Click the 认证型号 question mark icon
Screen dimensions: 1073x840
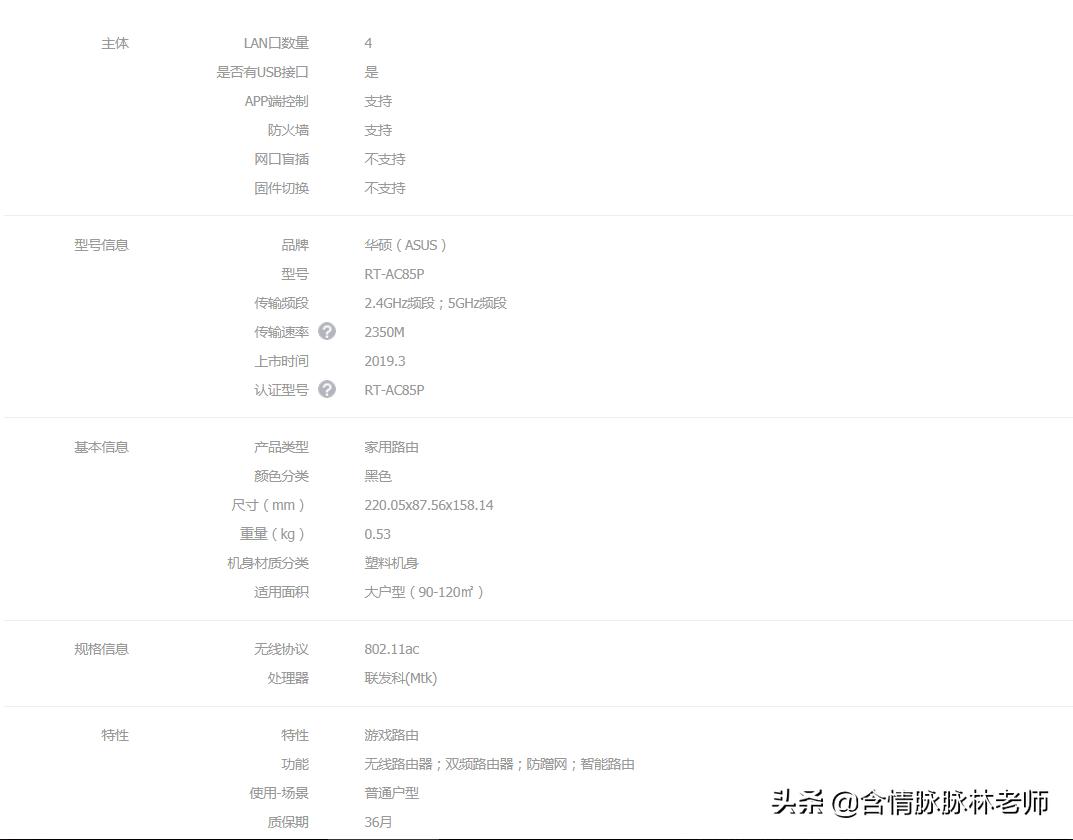(327, 390)
